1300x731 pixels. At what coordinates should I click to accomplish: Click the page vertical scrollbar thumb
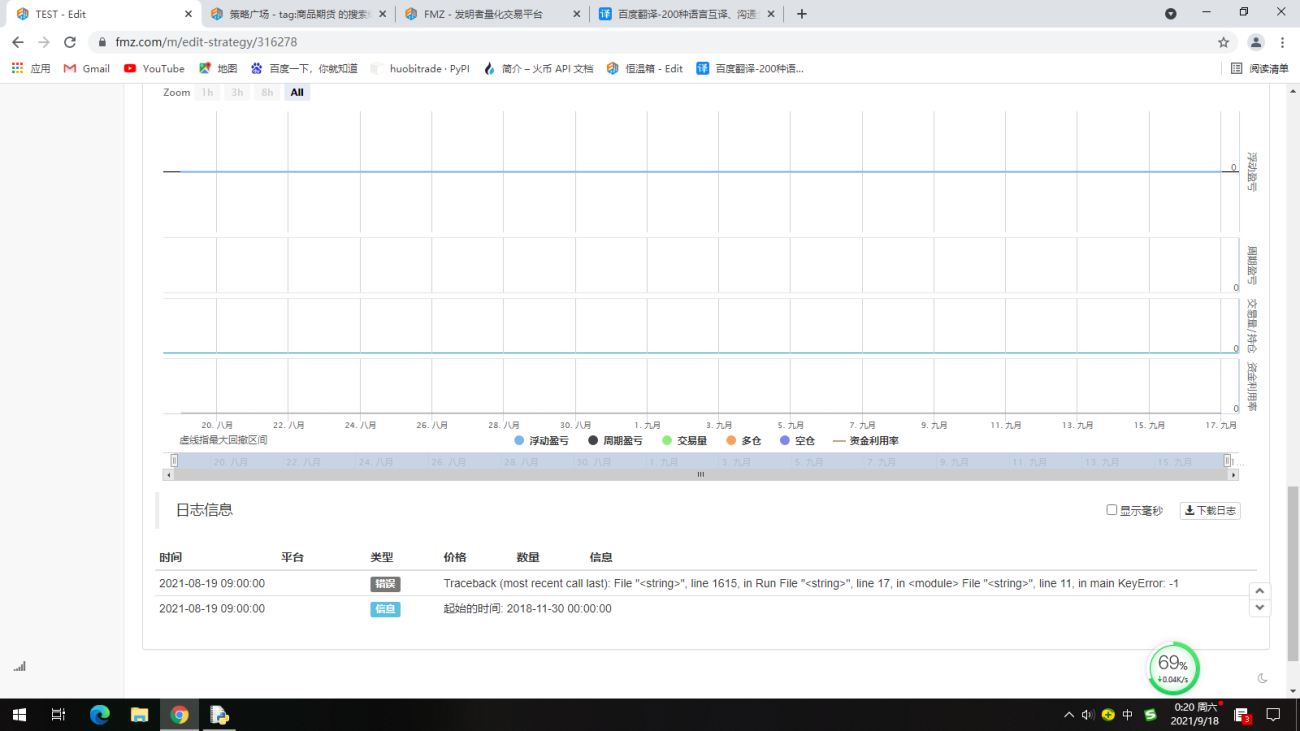click(1293, 573)
